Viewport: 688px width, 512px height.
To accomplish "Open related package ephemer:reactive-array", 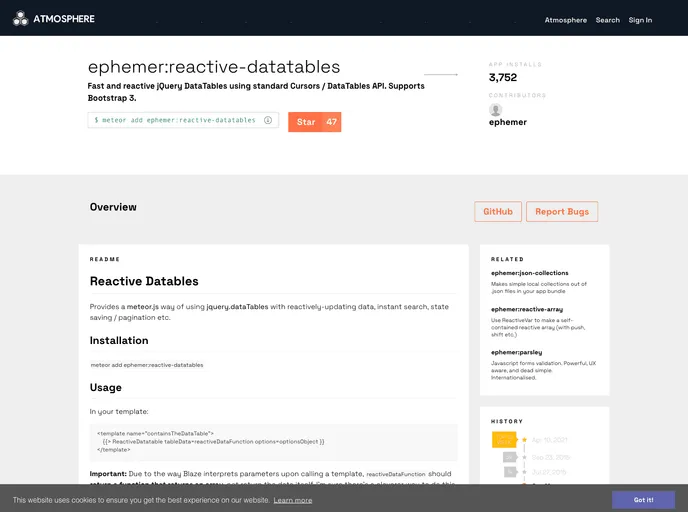I will click(527, 309).
